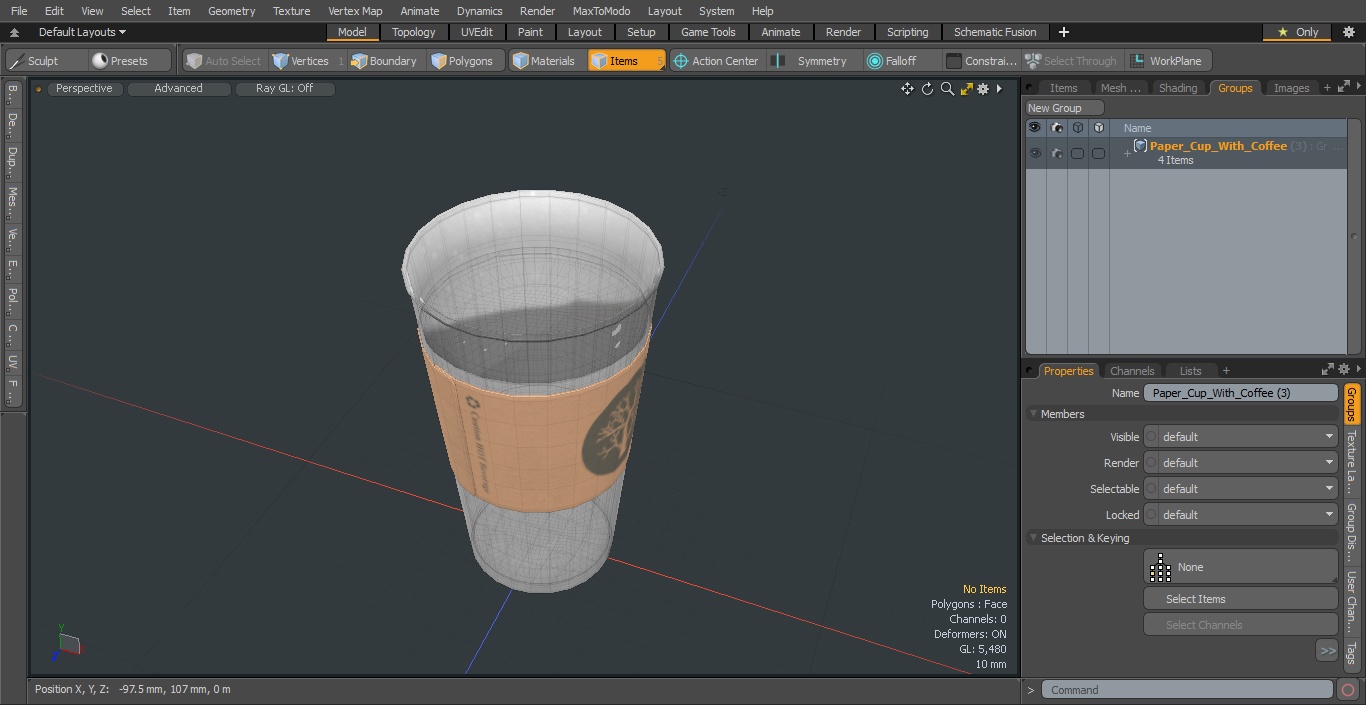Viewport: 1366px width, 705px height.
Task: Edit the group Name field
Action: point(1240,393)
